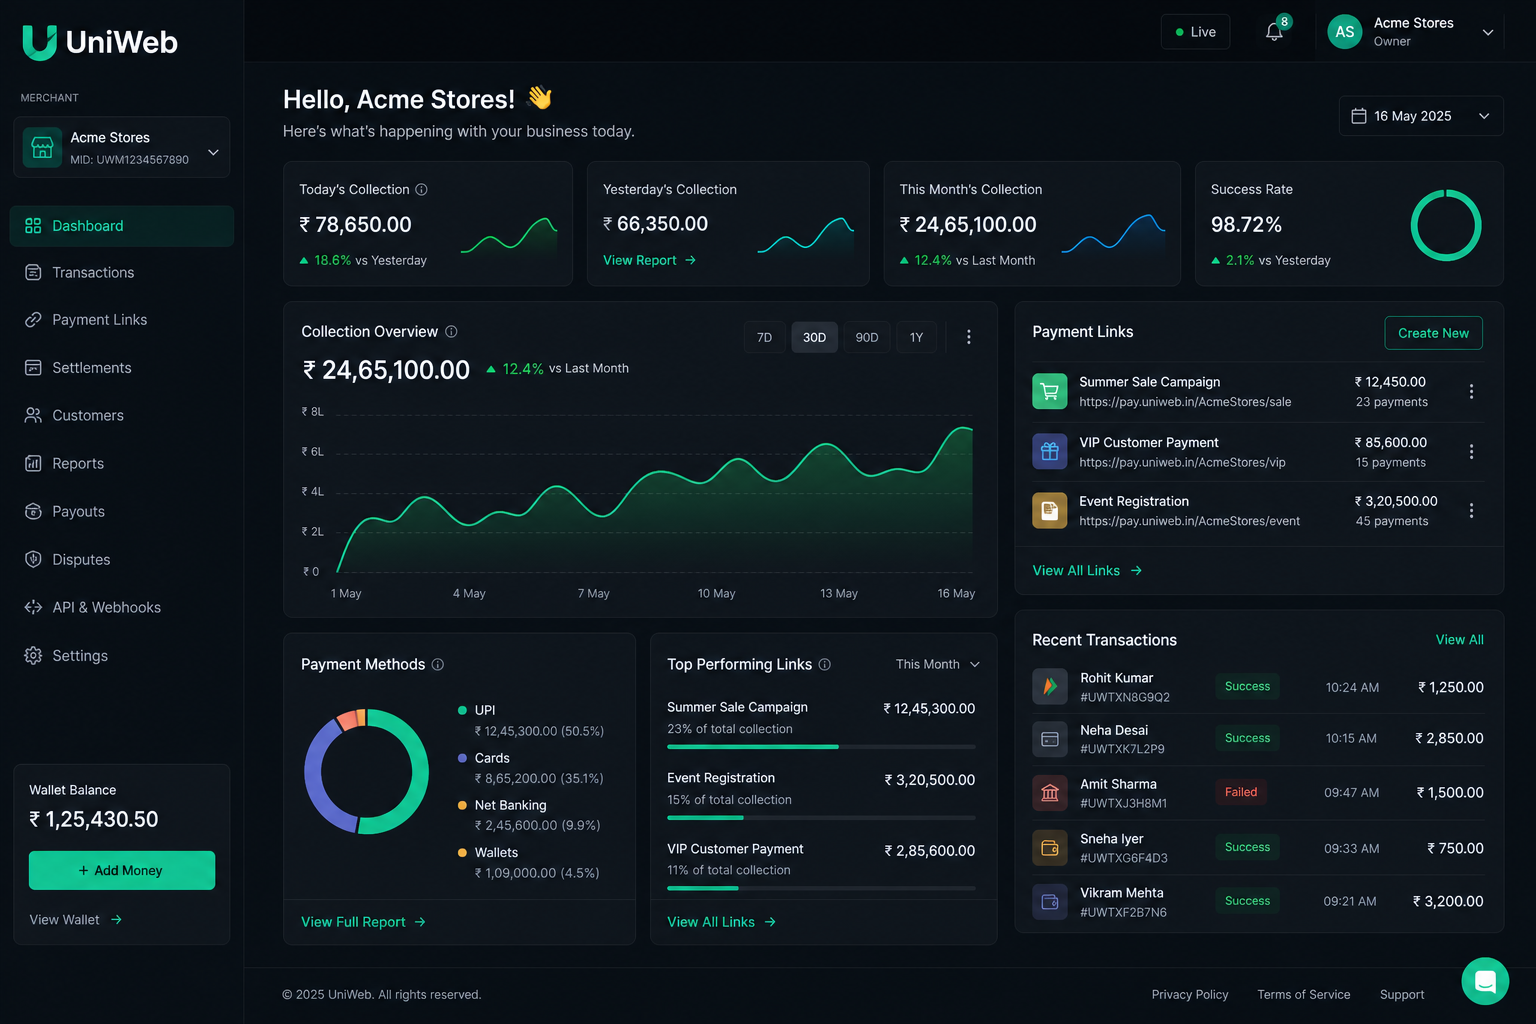Viewport: 1536px width, 1024px height.
Task: Click the Settings gear icon in sidebar
Action: [x=33, y=655]
